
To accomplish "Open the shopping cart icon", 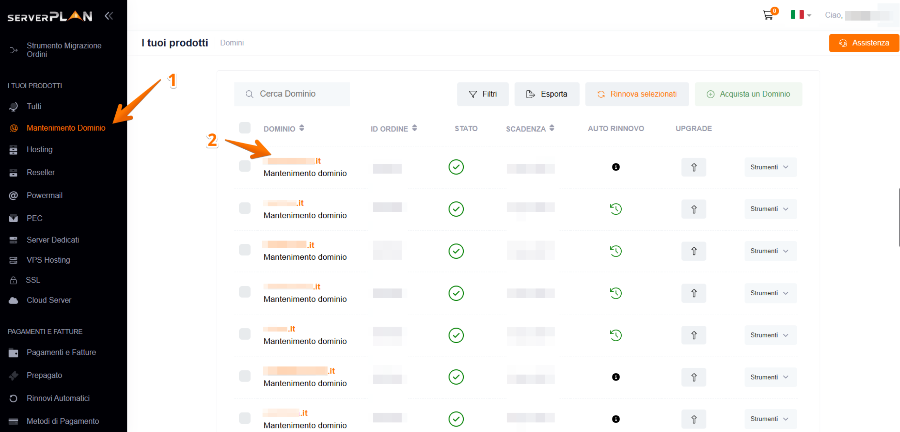I will [768, 15].
